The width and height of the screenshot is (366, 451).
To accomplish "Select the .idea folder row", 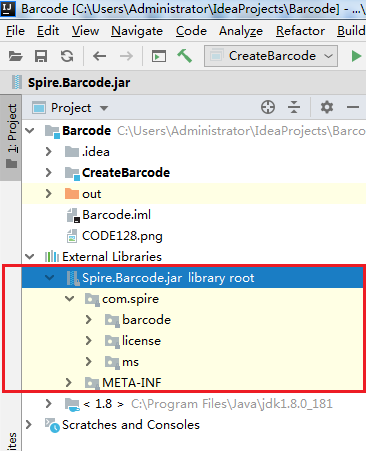I will click(194, 152).
